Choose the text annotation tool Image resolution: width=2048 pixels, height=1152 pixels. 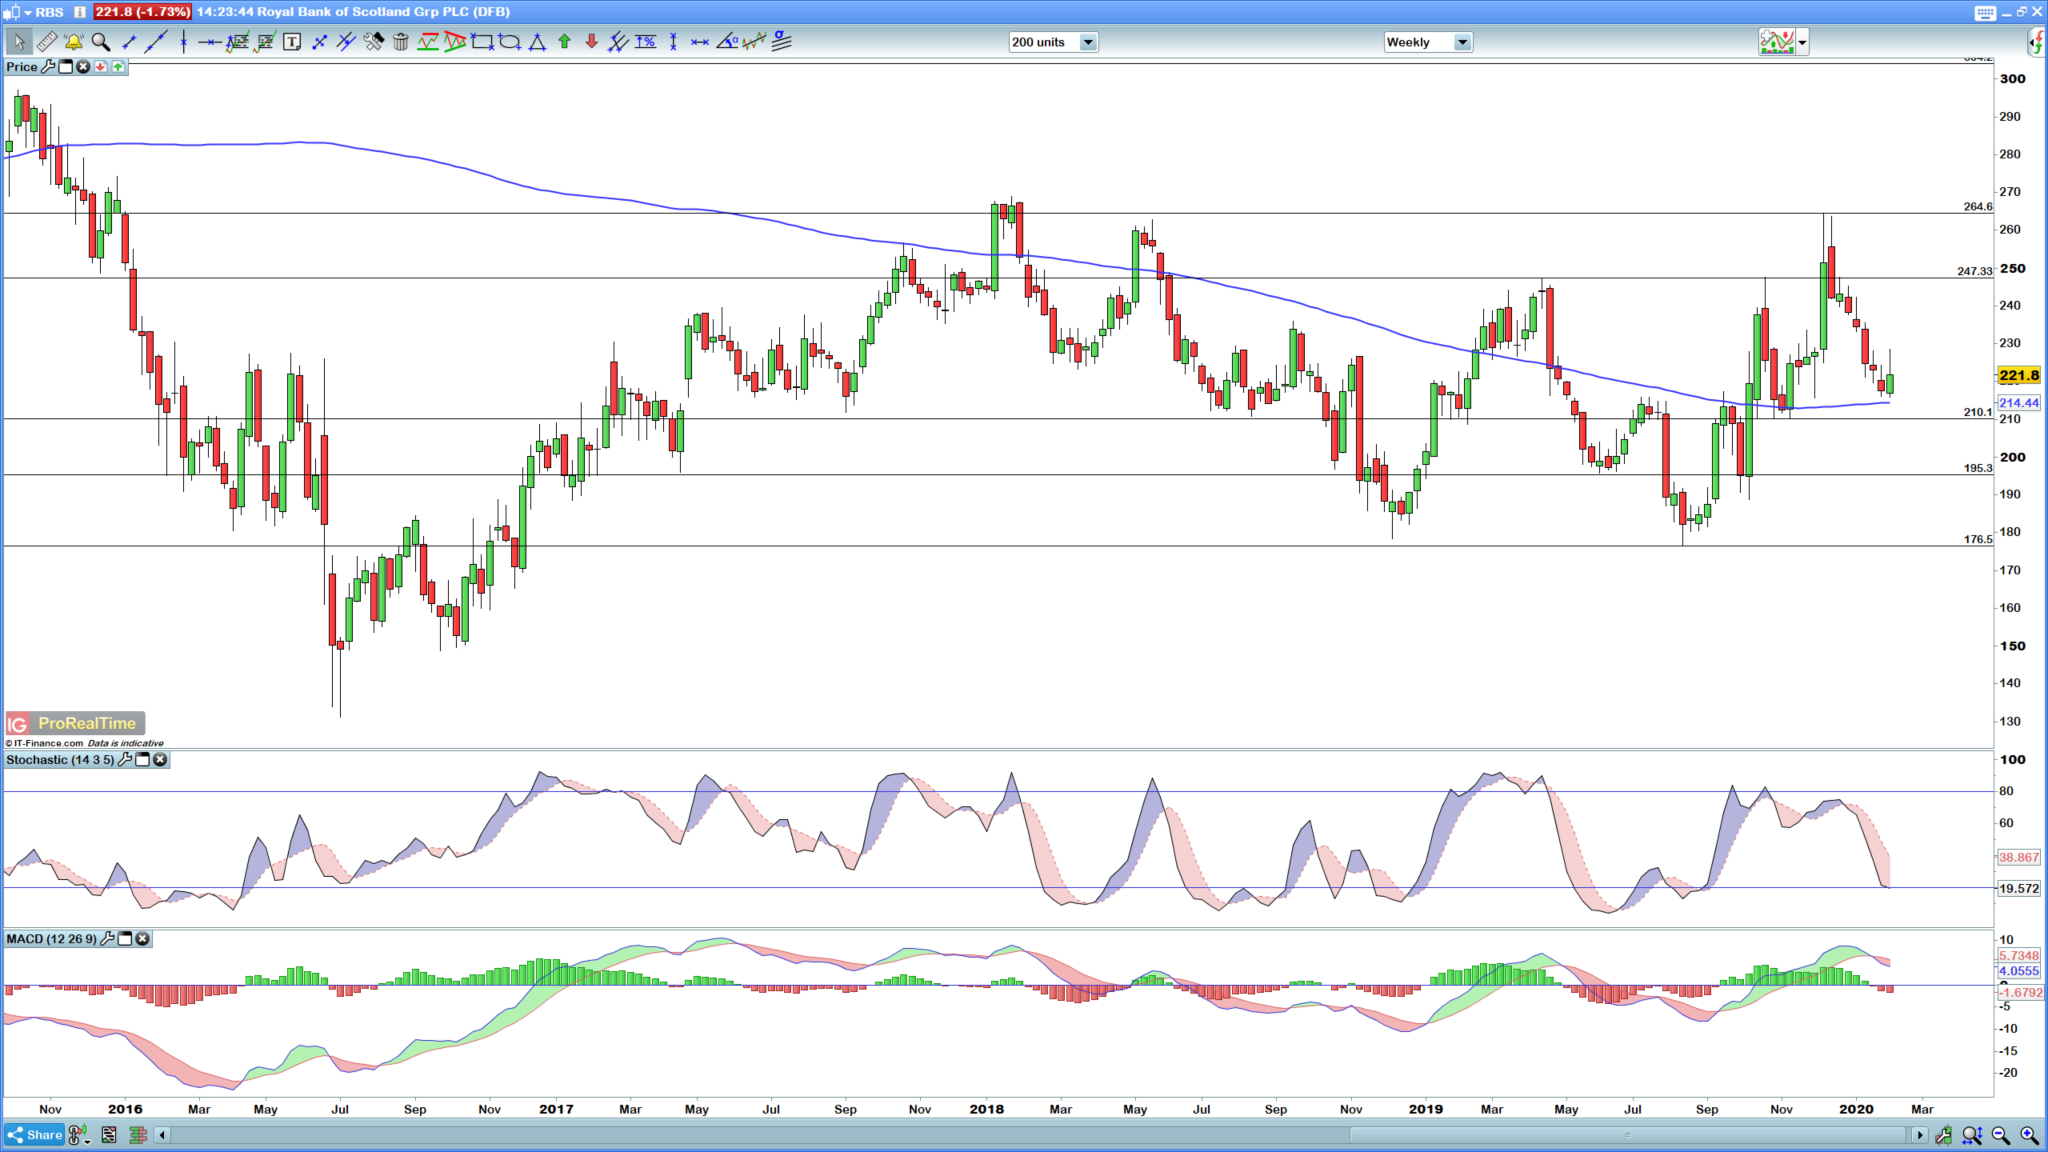pos(292,42)
